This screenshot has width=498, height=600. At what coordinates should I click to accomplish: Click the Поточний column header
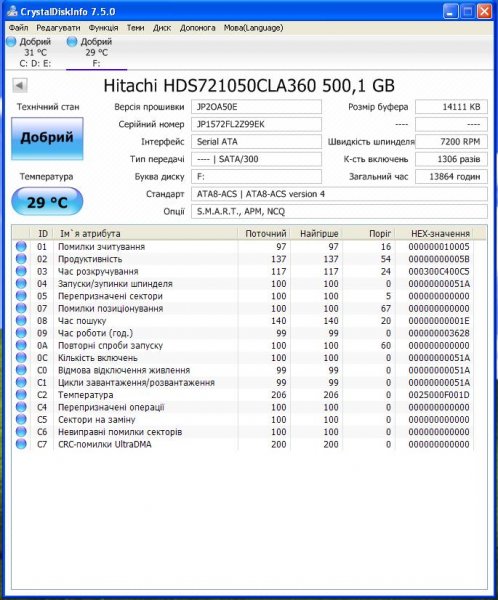pyautogui.click(x=264, y=233)
